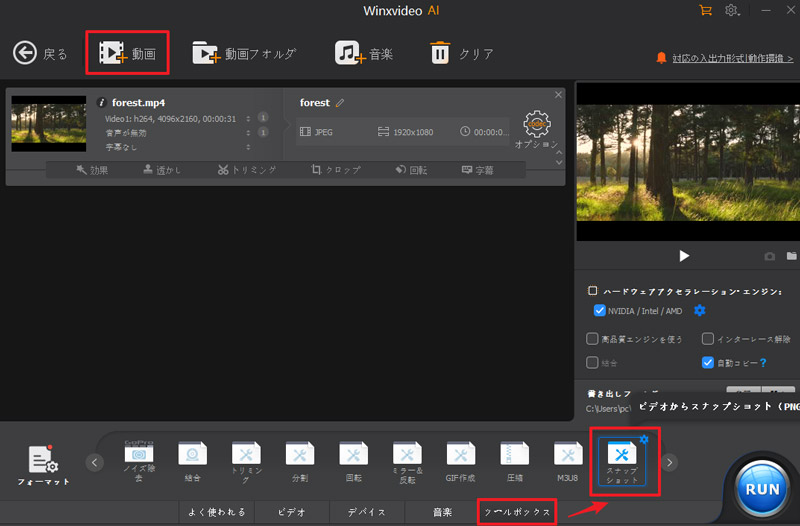This screenshot has width=800, height=526.
Task: Play the forest preview video
Action: [x=684, y=256]
